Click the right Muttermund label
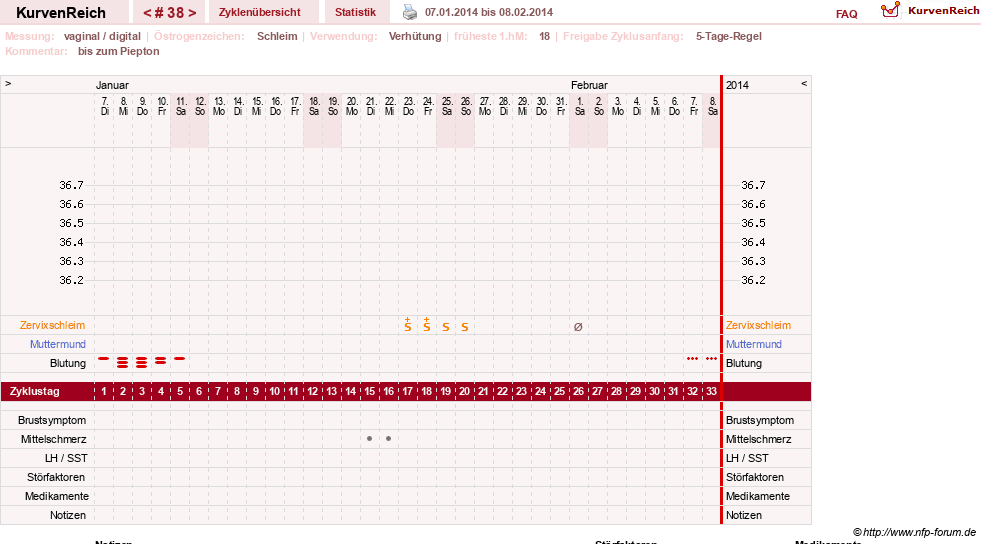 754,344
